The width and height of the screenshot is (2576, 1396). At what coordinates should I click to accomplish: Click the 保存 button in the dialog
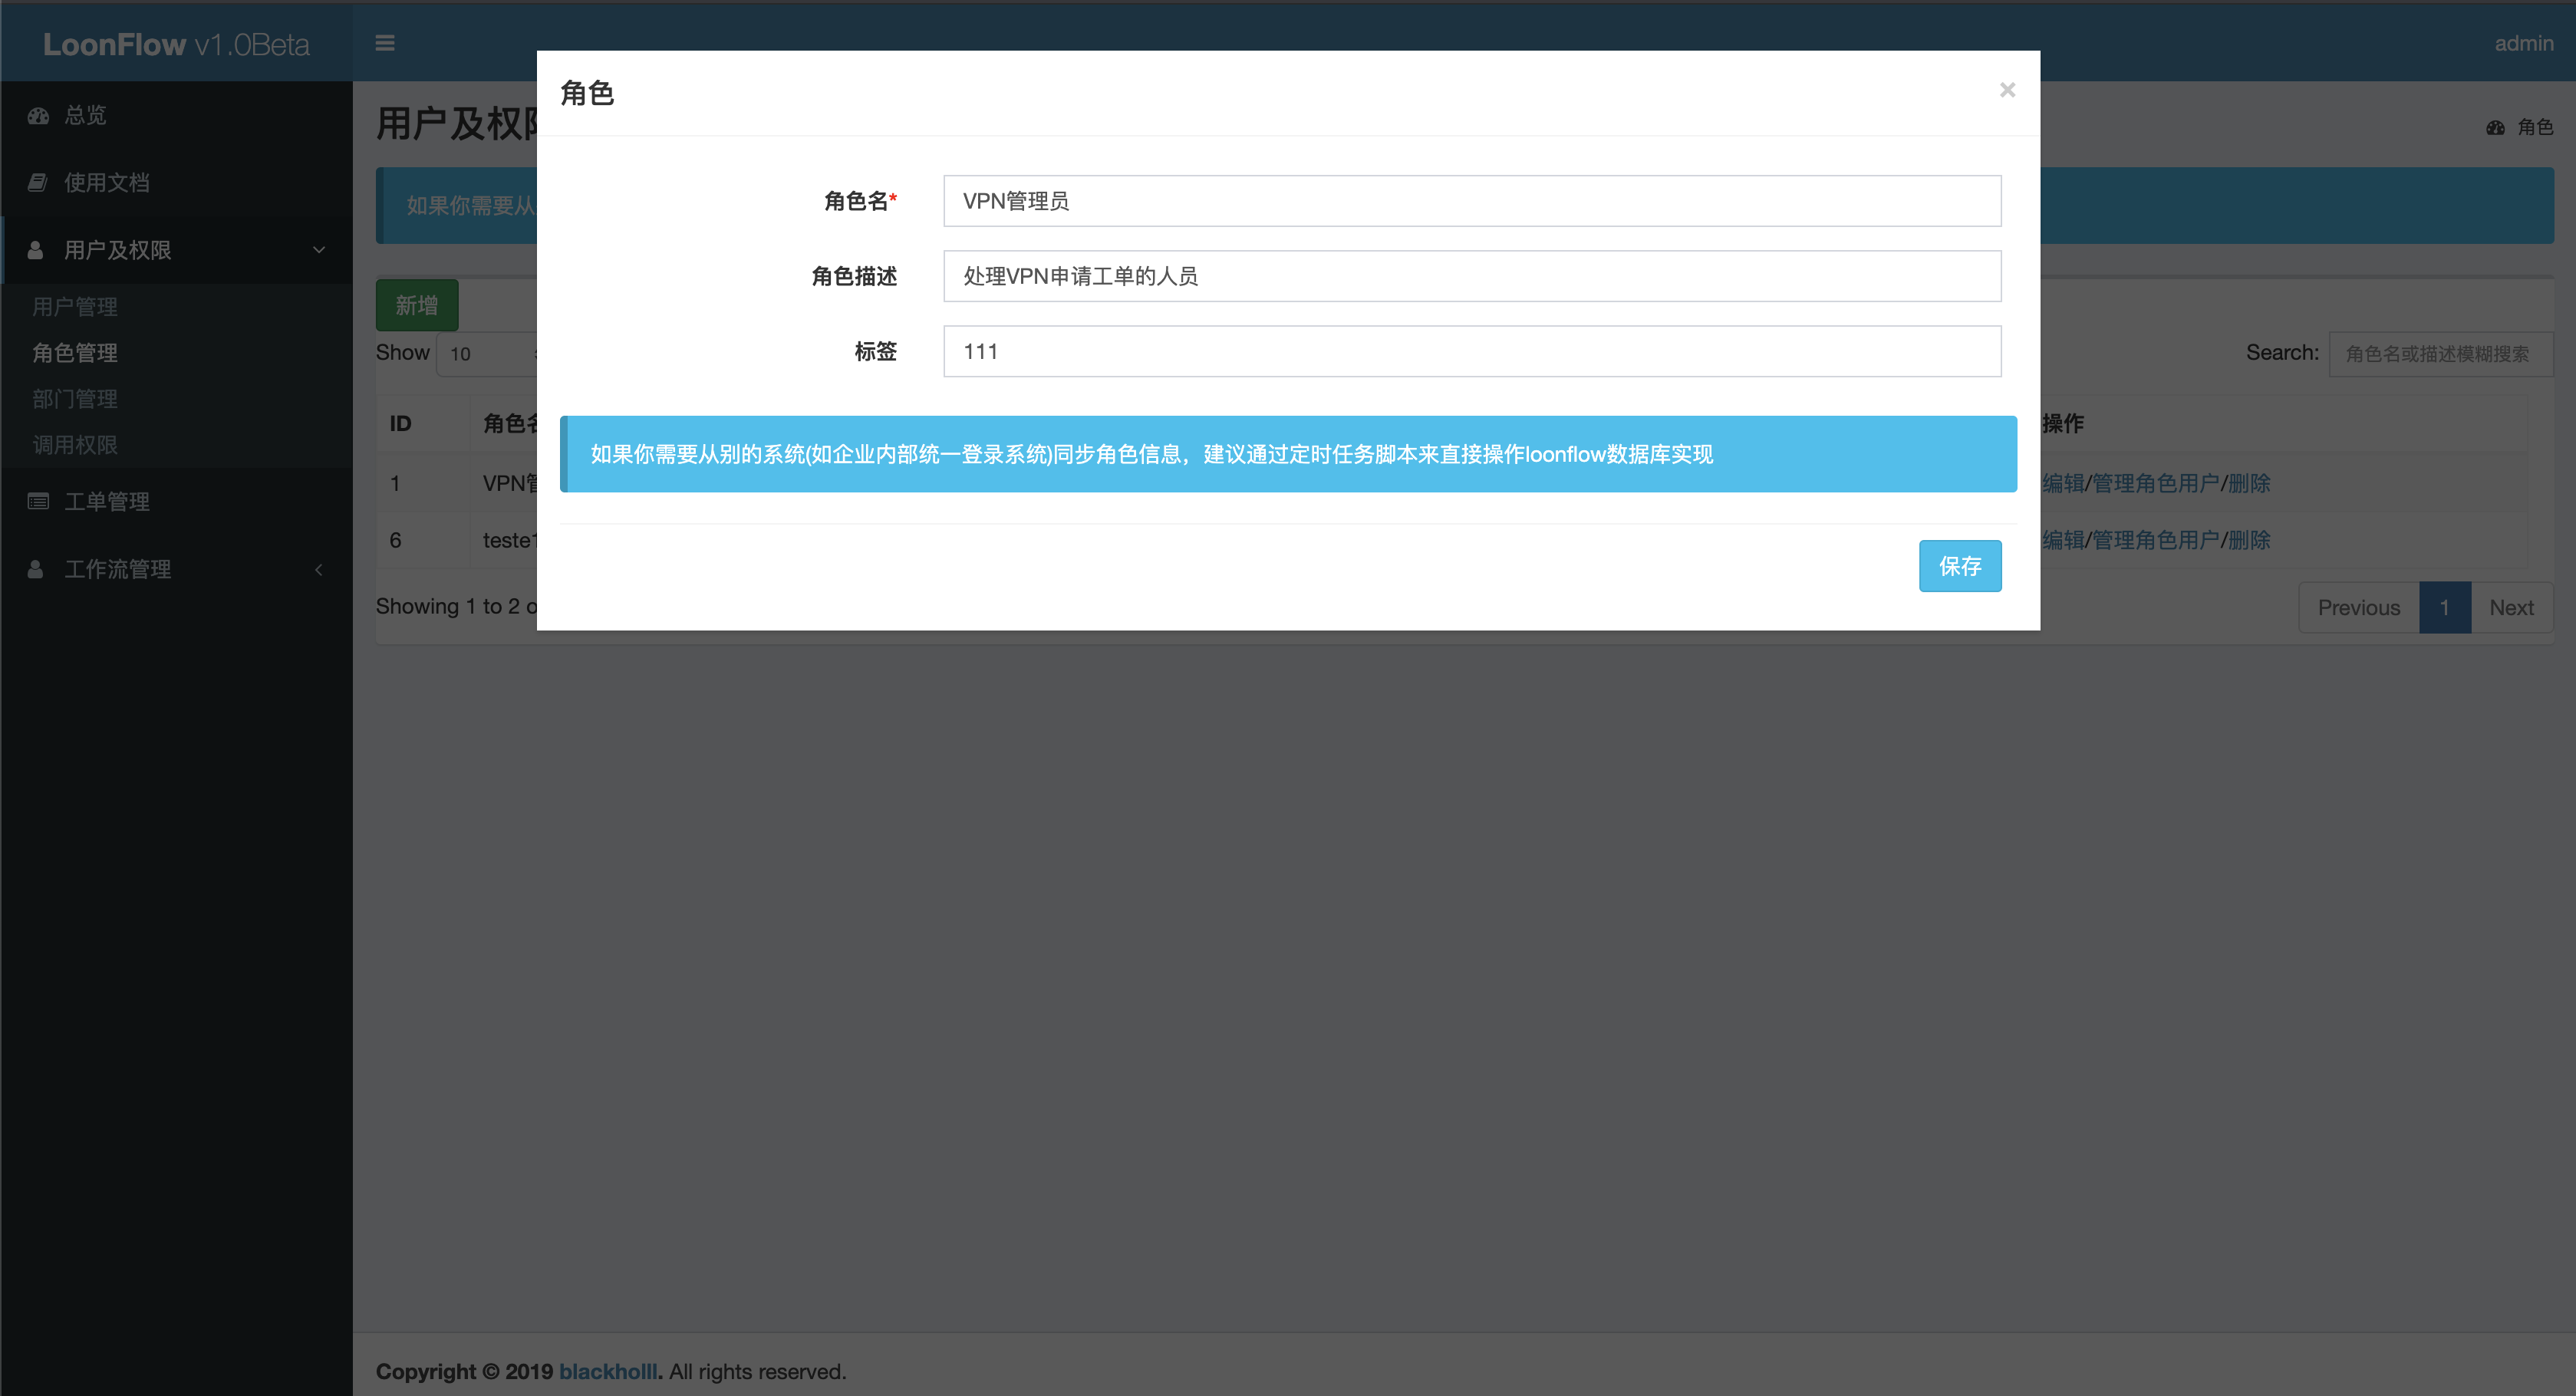click(x=1960, y=566)
